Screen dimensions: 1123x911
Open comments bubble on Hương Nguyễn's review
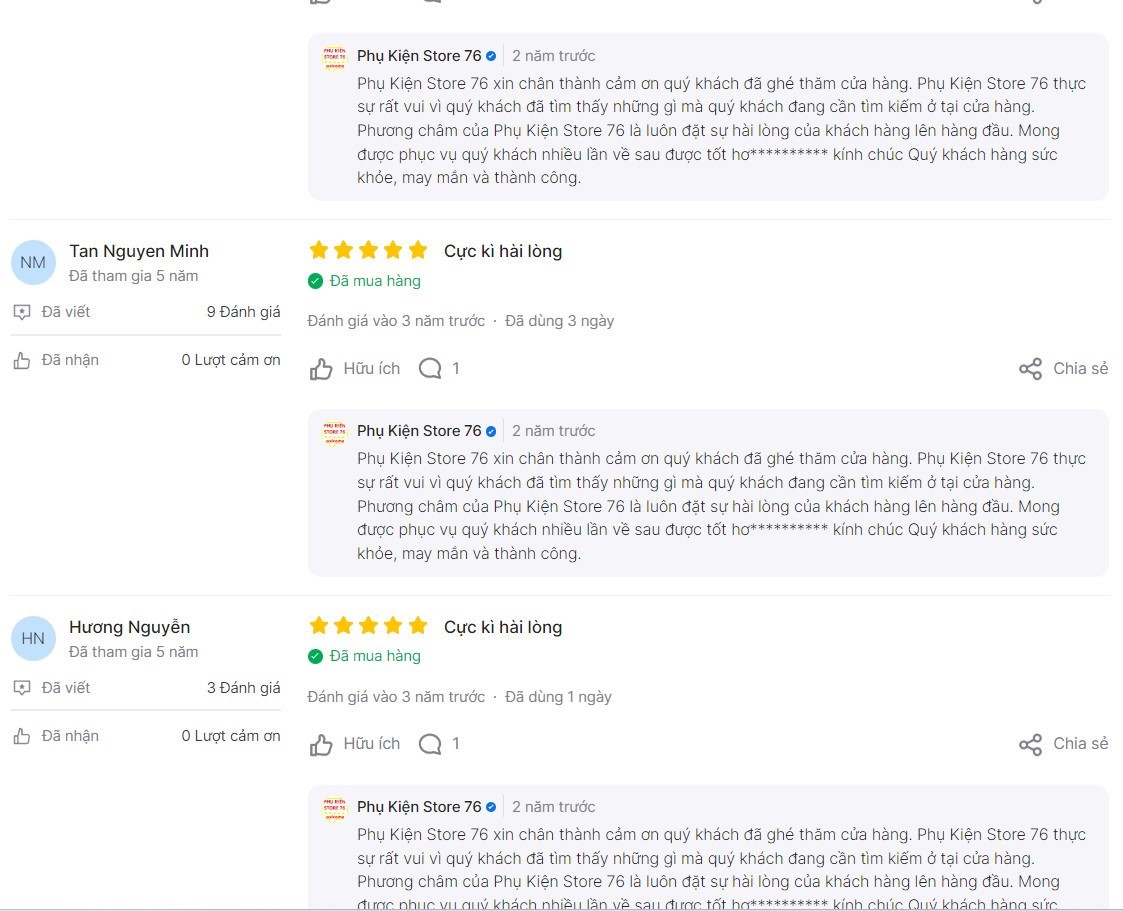[430, 744]
